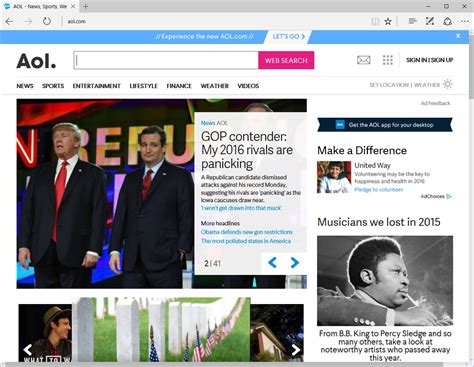Click Get the AOL app for desktop banner
This screenshot has height=367, width=474.
(385, 125)
